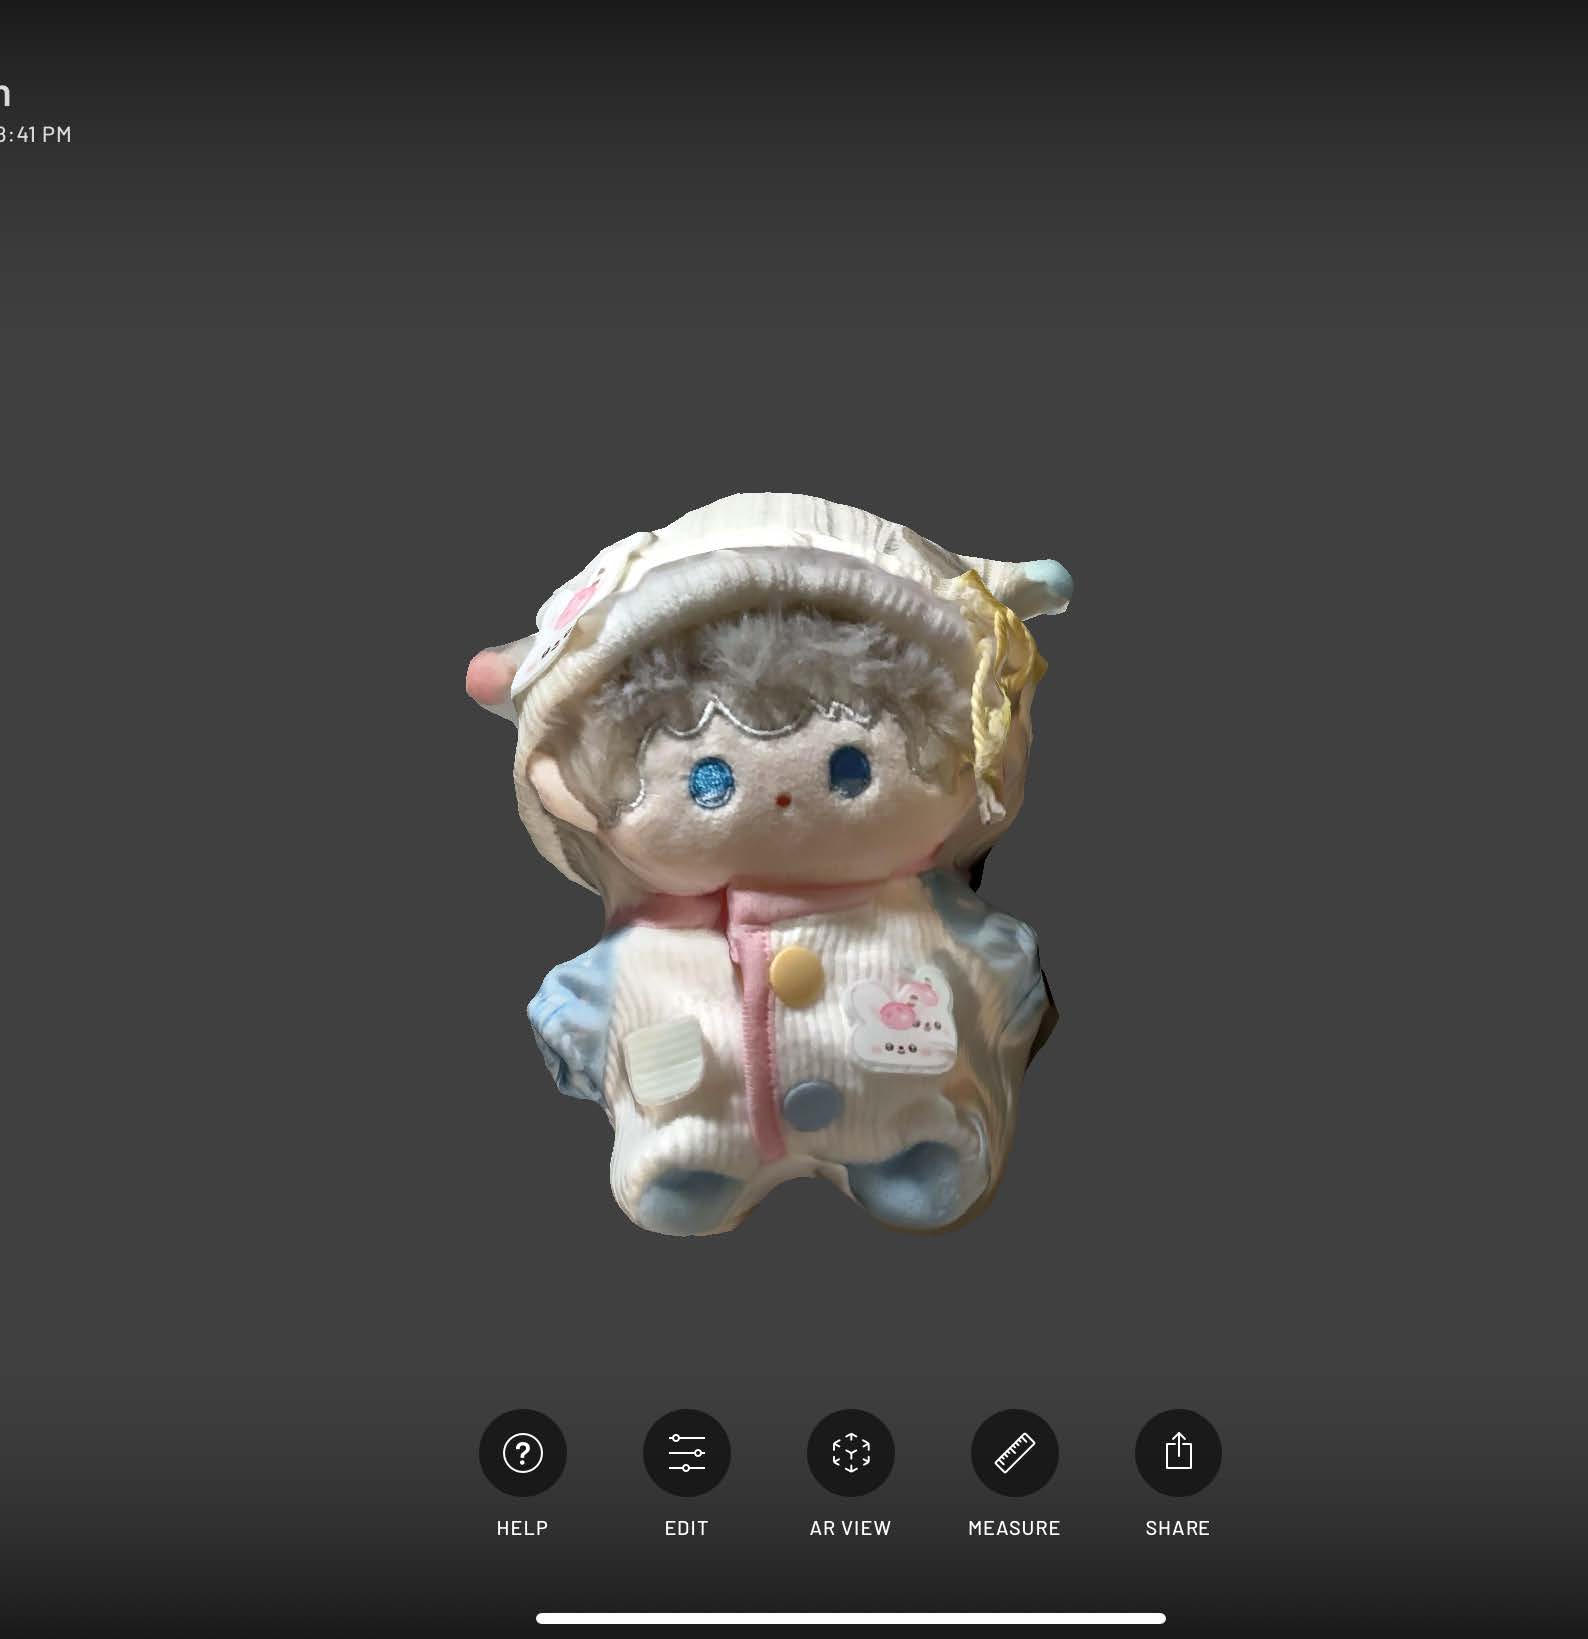Screen dimensions: 1588x1639
Task: Click the EDIT text label
Action: (686, 1528)
